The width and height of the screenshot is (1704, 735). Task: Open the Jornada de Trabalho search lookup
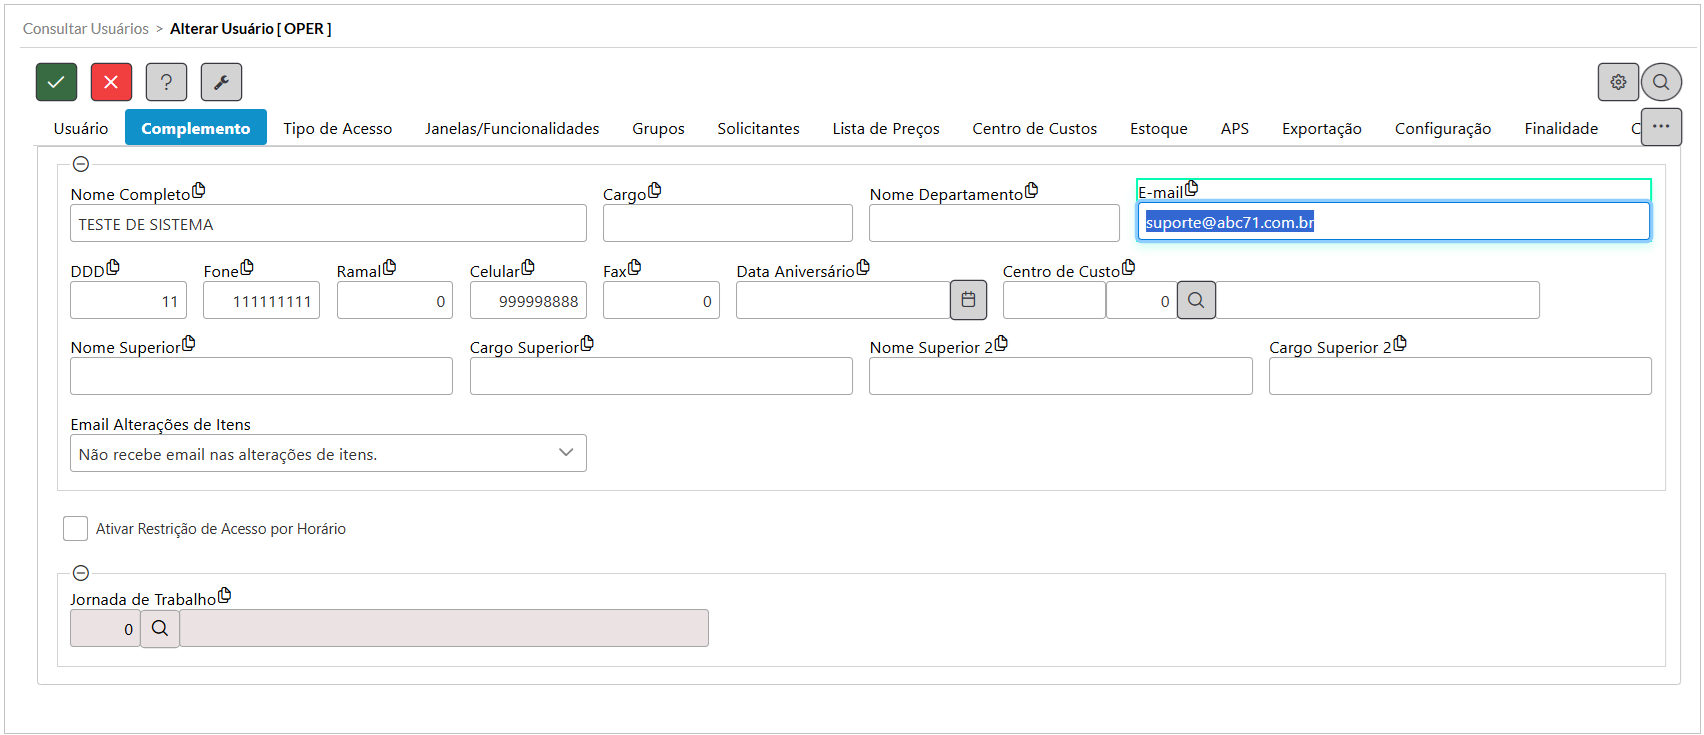pyautogui.click(x=160, y=629)
